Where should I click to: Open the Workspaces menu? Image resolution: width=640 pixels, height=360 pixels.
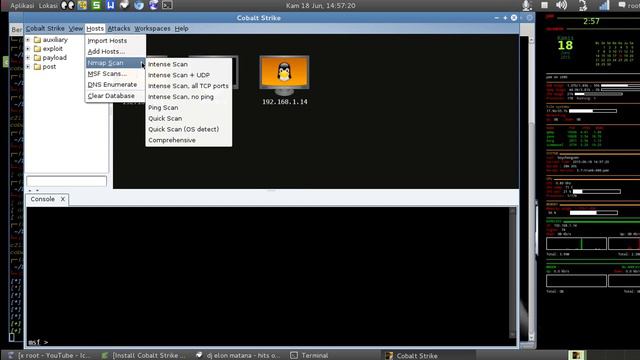[152, 29]
